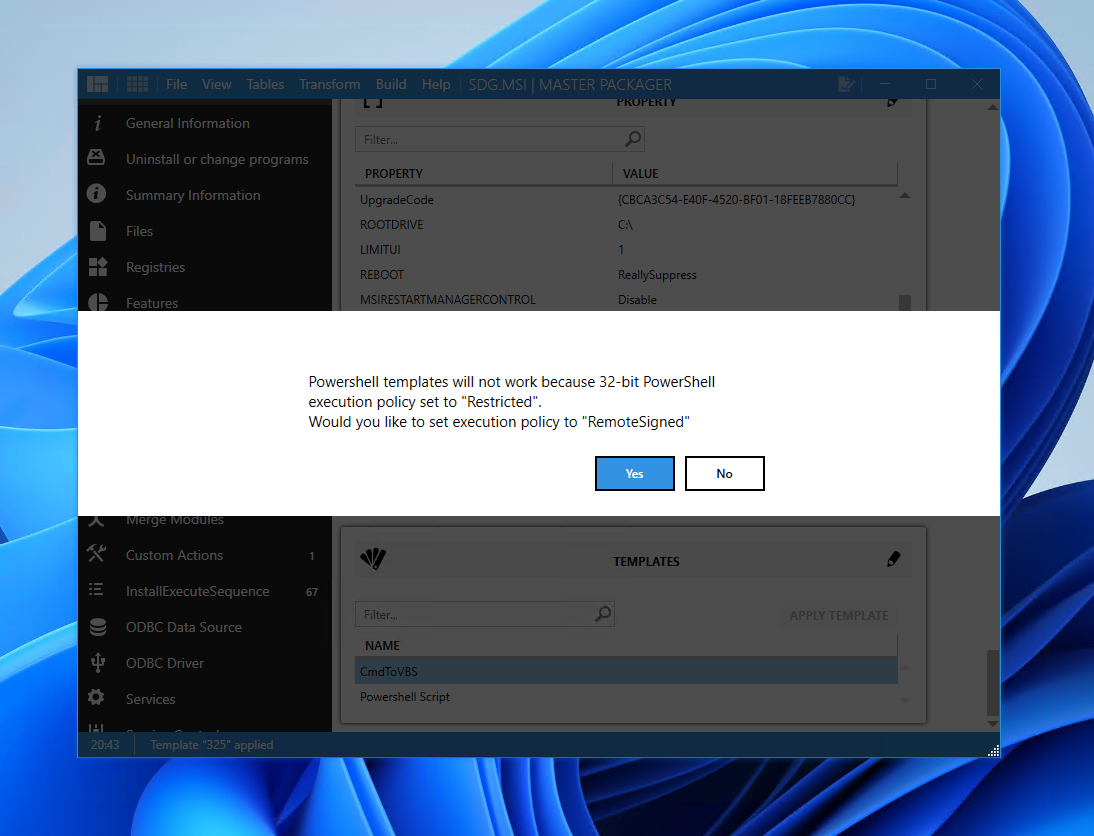Click the templates filter input field
Screen dimensions: 1094x836
(484, 614)
